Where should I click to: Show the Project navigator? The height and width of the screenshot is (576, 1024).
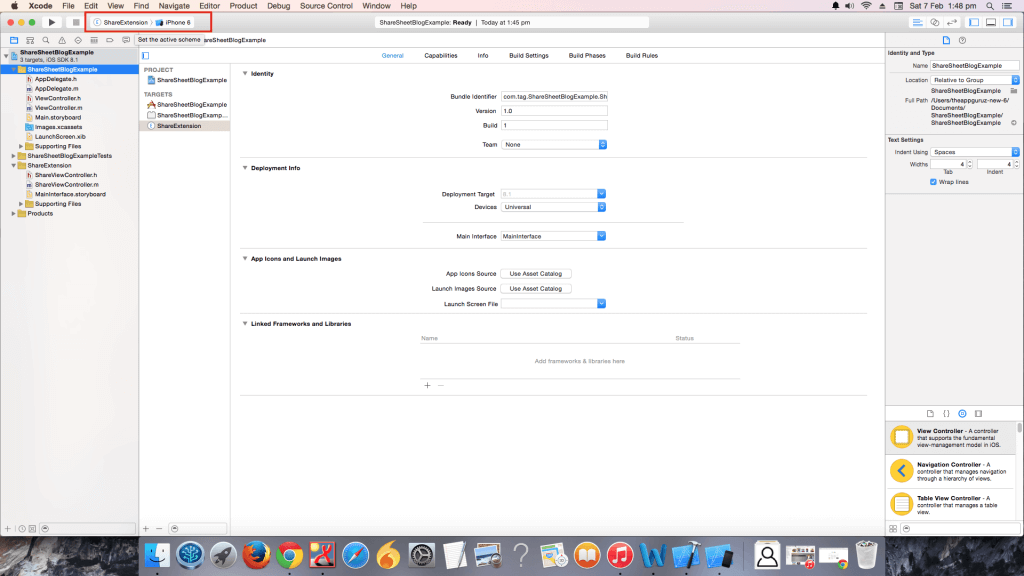[x=14, y=40]
